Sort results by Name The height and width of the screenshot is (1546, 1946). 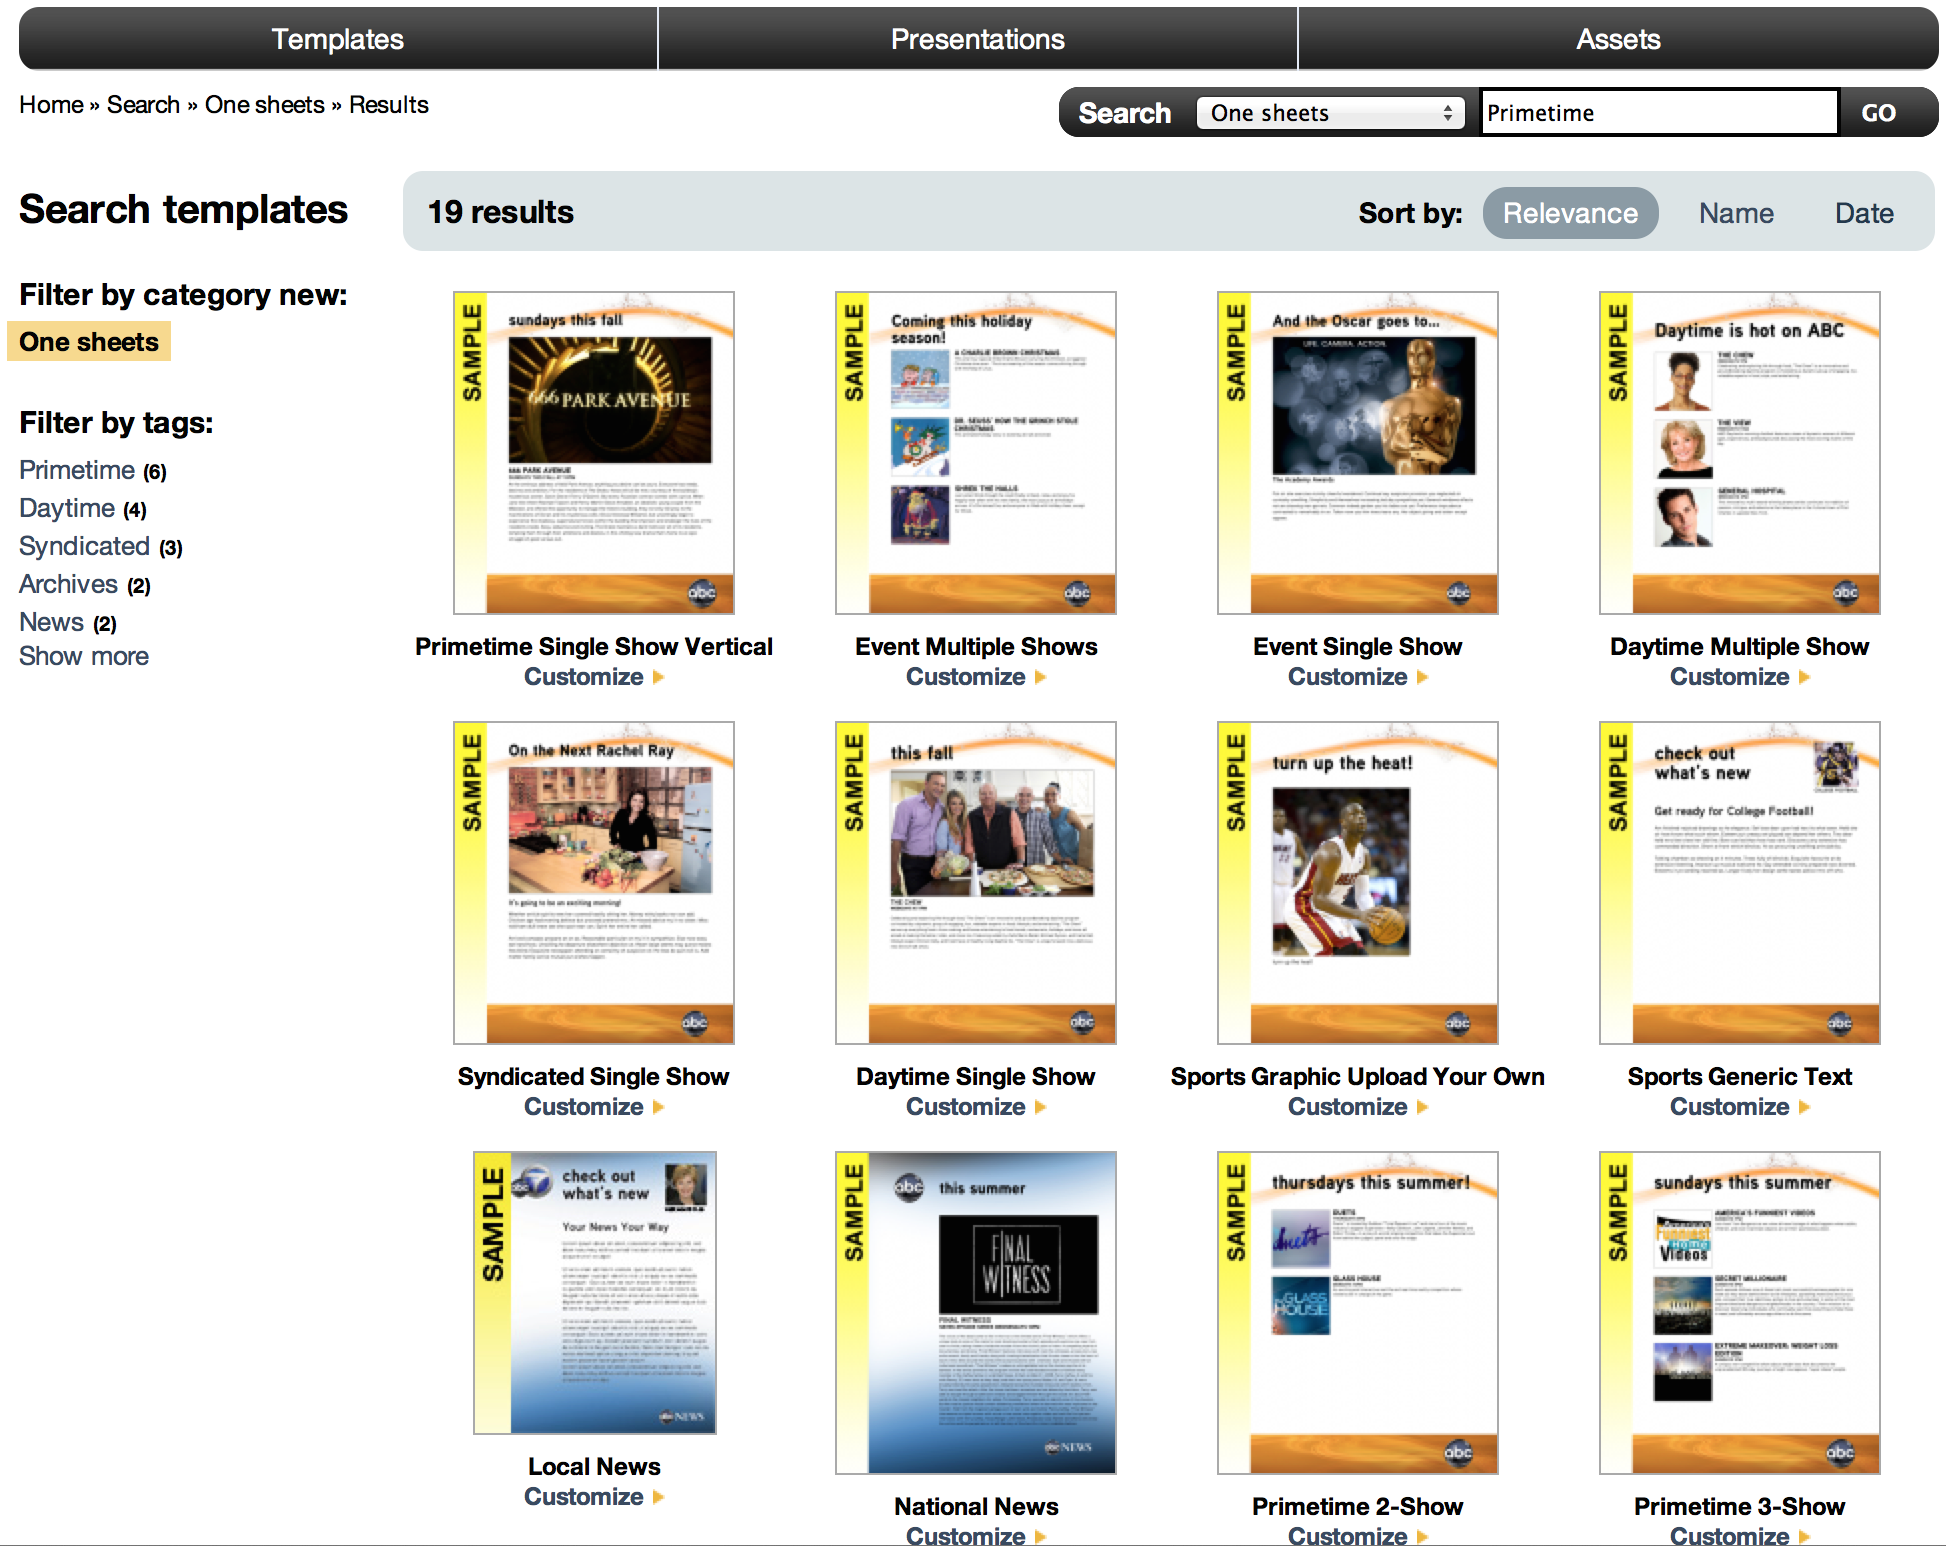point(1736,213)
